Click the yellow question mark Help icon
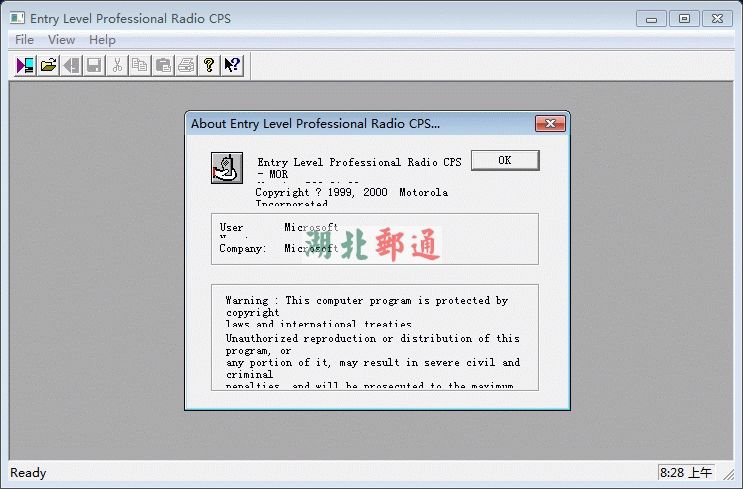Image resolution: width=743 pixels, height=489 pixels. (x=209, y=65)
